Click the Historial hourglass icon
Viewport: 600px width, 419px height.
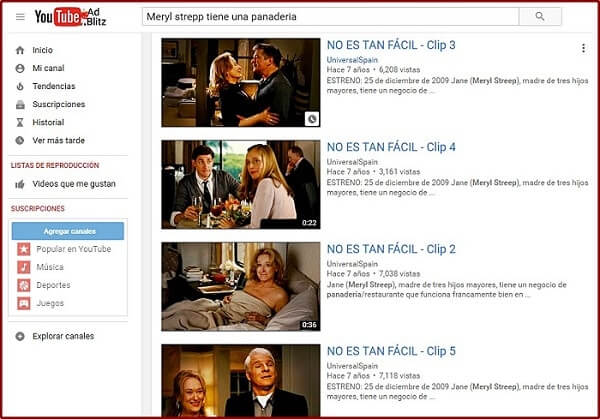pos(20,122)
